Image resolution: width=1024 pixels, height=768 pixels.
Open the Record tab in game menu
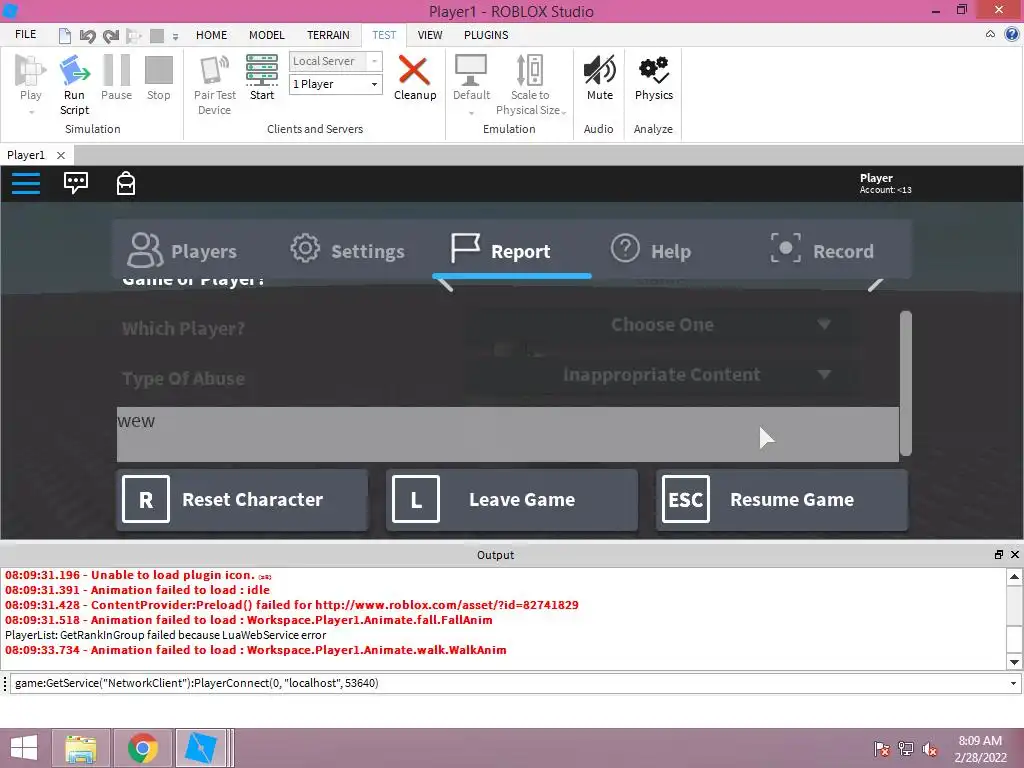[x=822, y=250]
